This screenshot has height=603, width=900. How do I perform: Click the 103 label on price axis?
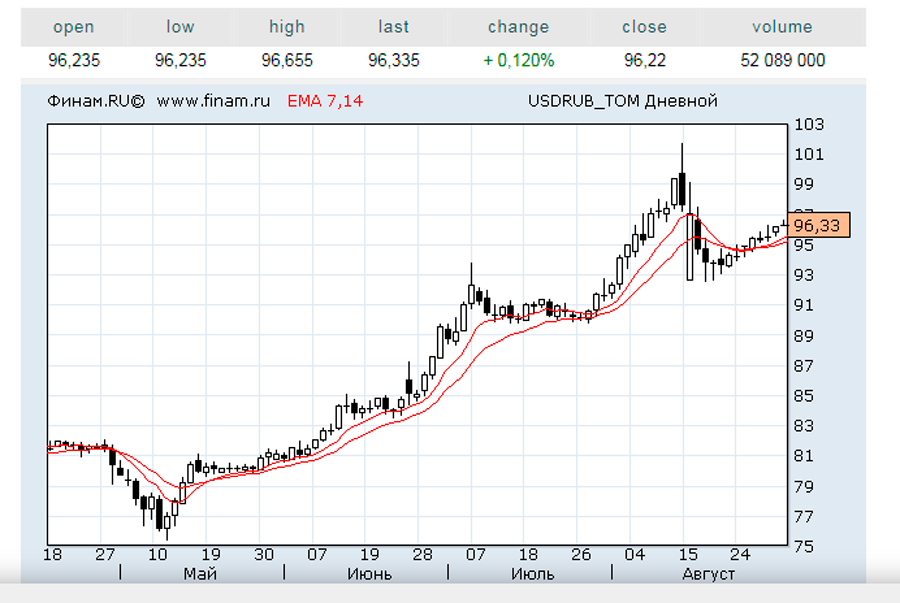pos(808,125)
